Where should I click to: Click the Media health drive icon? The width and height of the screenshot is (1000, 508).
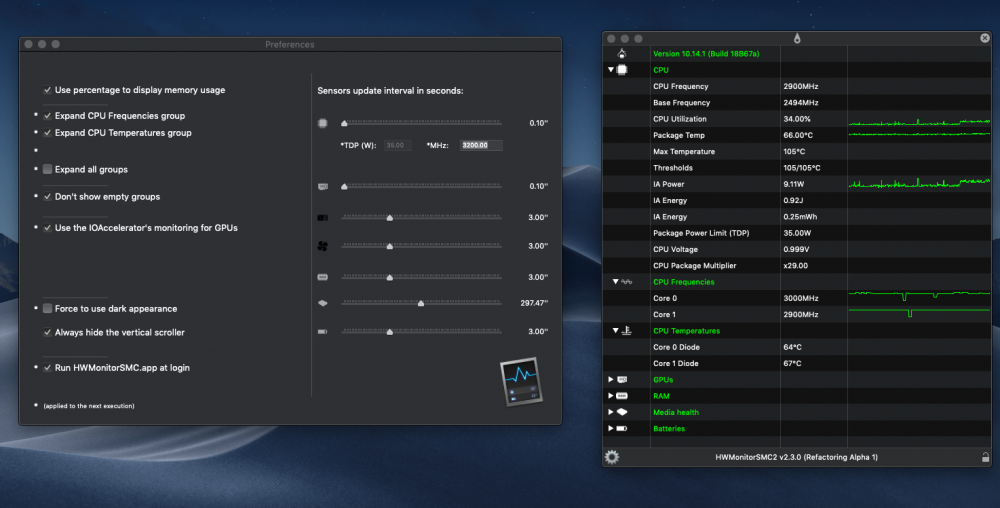pyautogui.click(x=622, y=412)
